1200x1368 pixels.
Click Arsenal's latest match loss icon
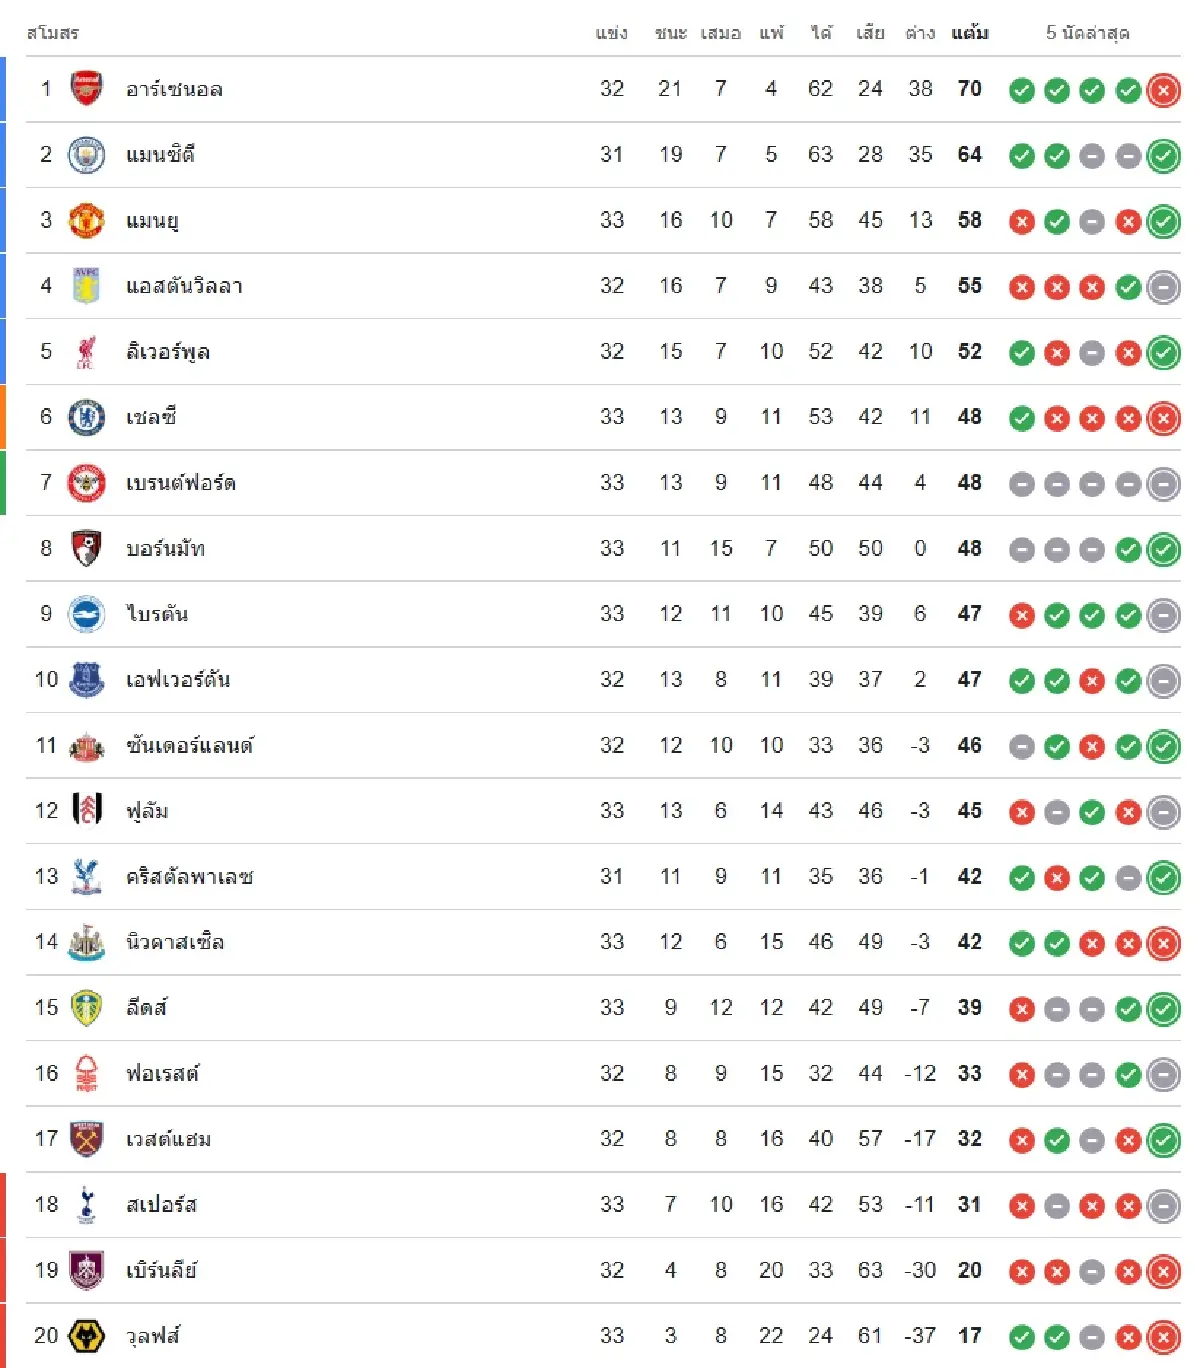coord(1163,91)
